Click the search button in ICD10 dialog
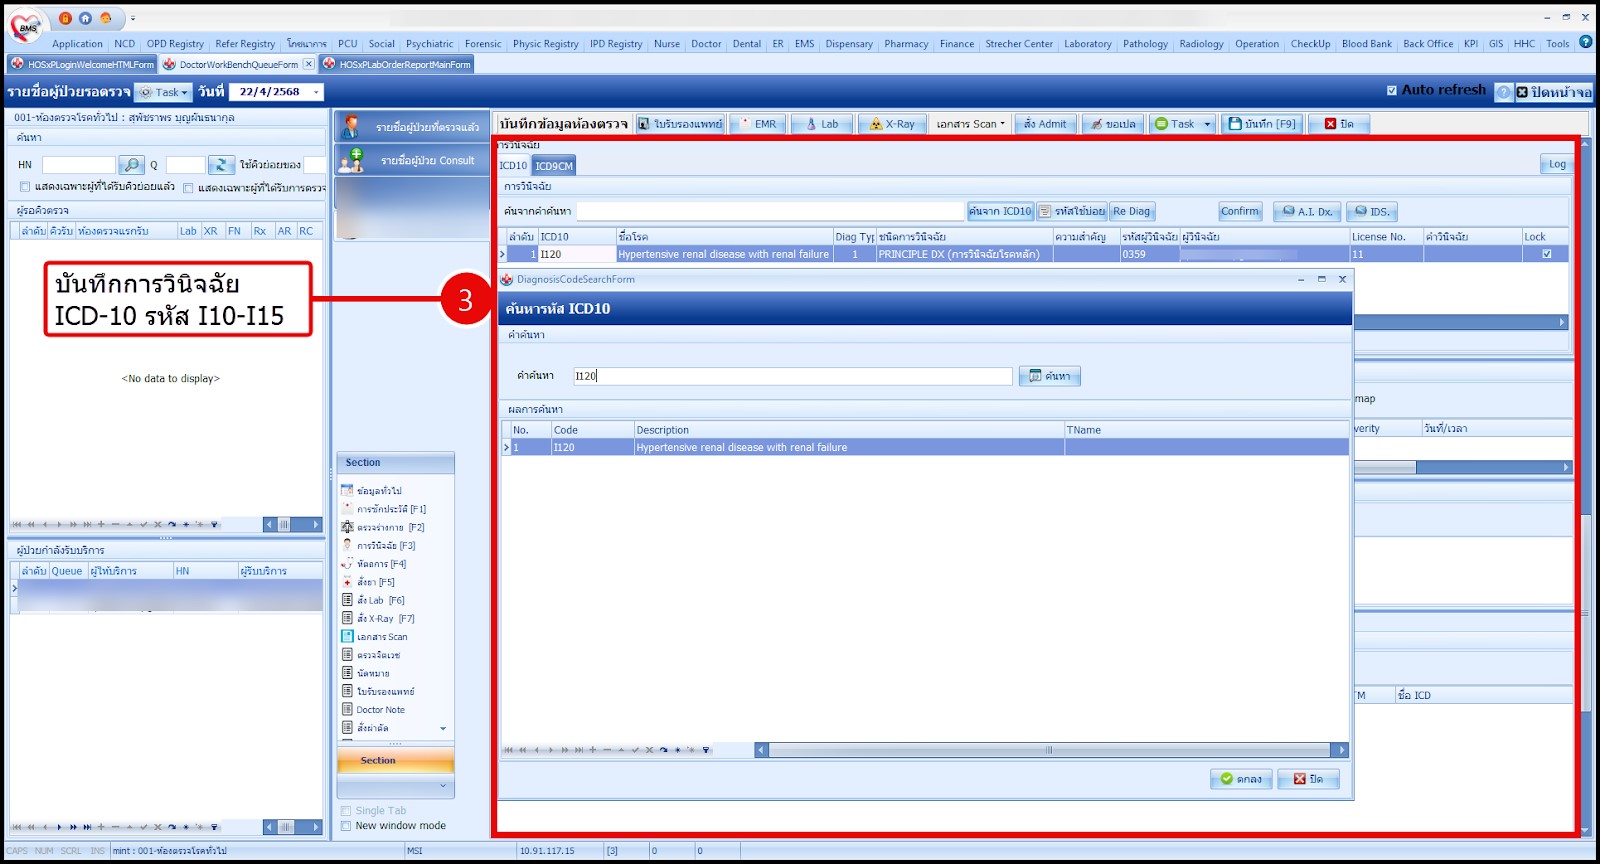This screenshot has width=1600, height=864. pyautogui.click(x=1050, y=376)
